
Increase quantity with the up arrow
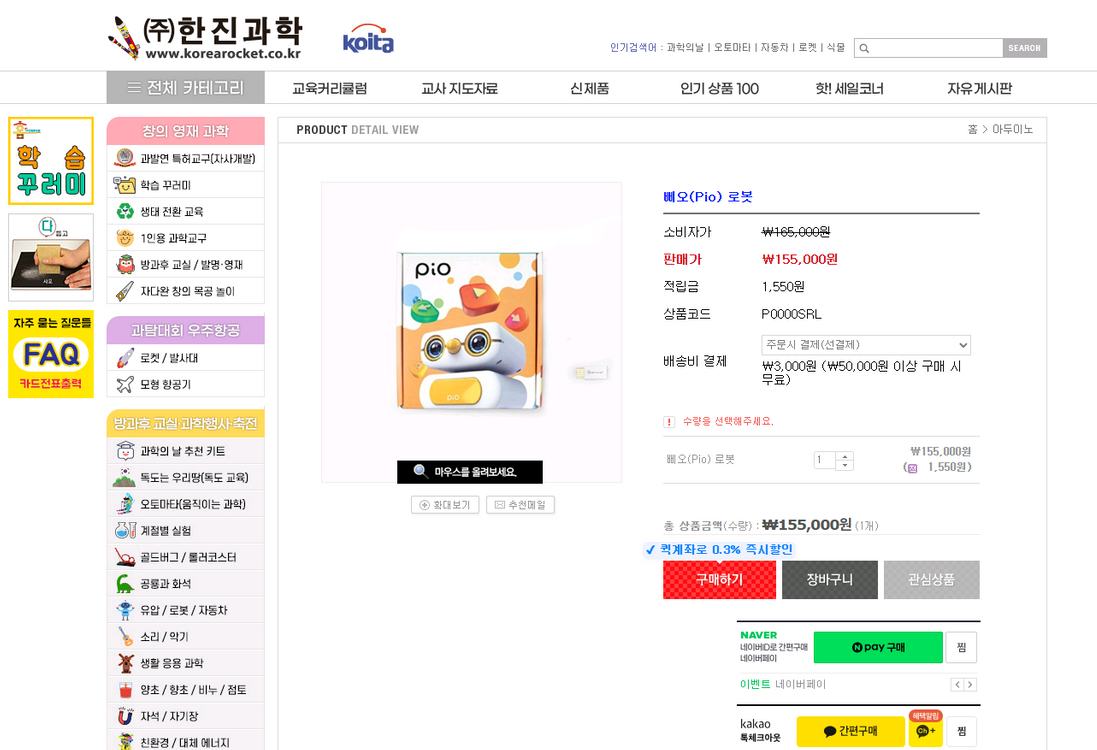click(845, 456)
